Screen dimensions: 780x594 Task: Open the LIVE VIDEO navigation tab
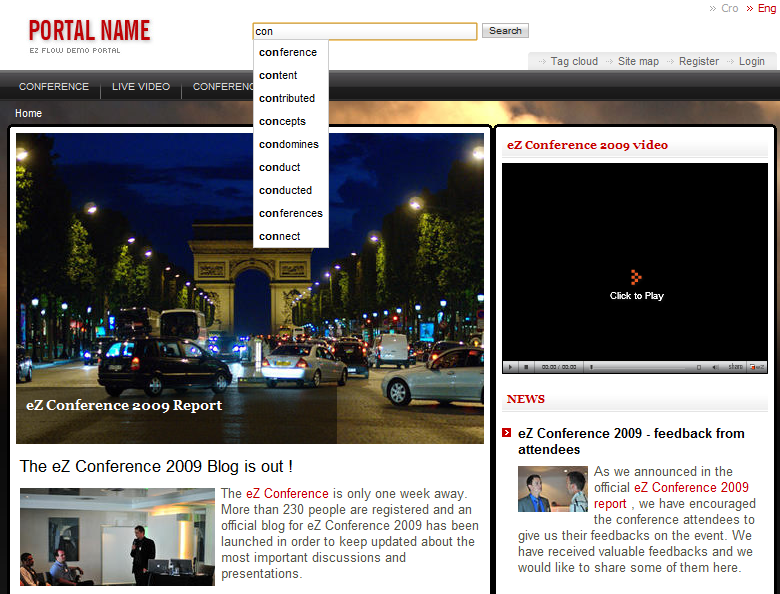[141, 87]
